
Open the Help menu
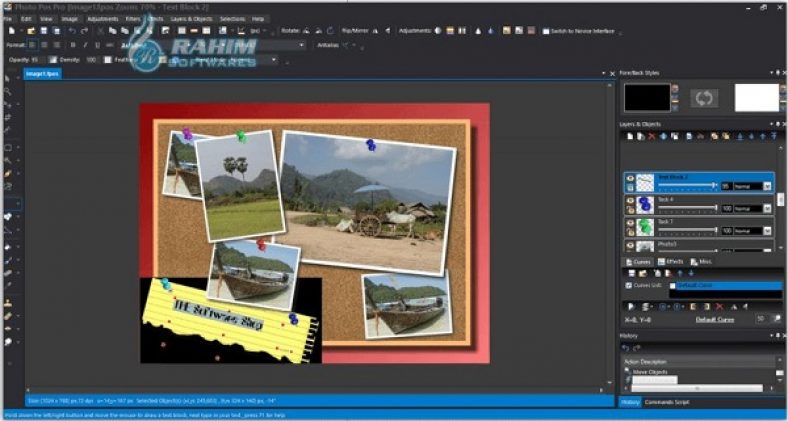click(258, 19)
